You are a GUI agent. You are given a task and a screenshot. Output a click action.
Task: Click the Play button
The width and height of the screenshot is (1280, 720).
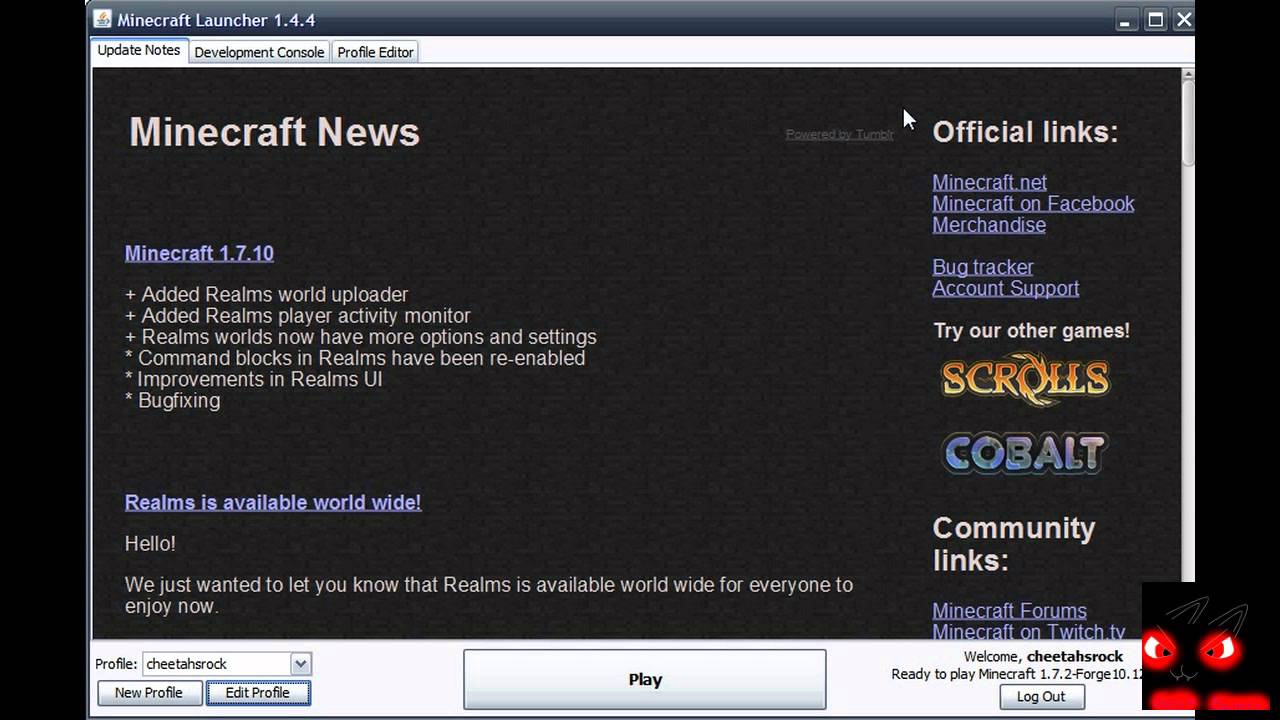[645, 679]
